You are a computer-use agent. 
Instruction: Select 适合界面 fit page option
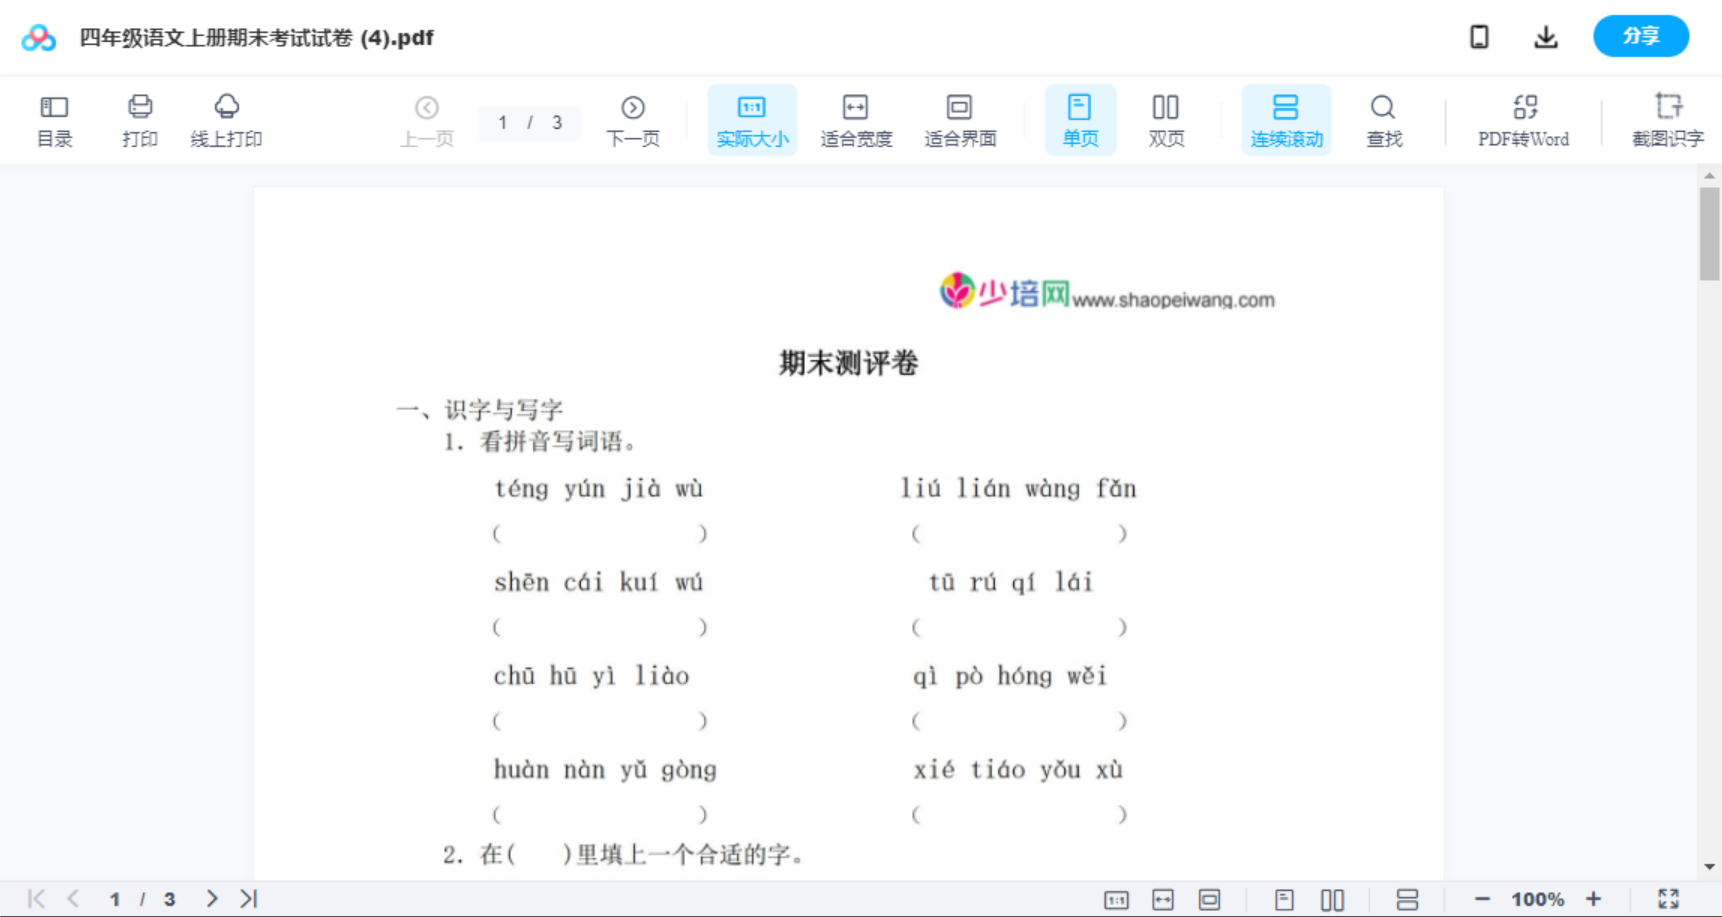coord(960,120)
